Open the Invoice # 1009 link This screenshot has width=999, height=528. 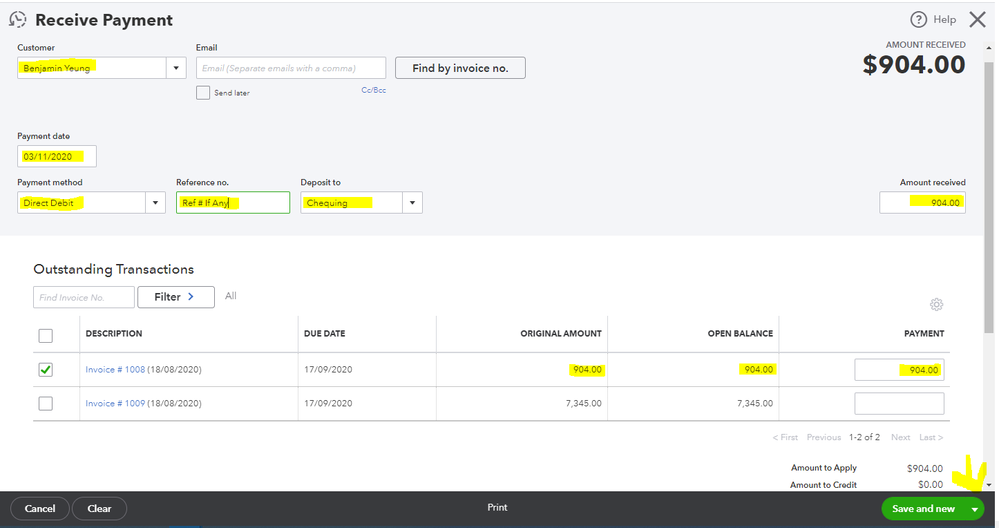115,403
